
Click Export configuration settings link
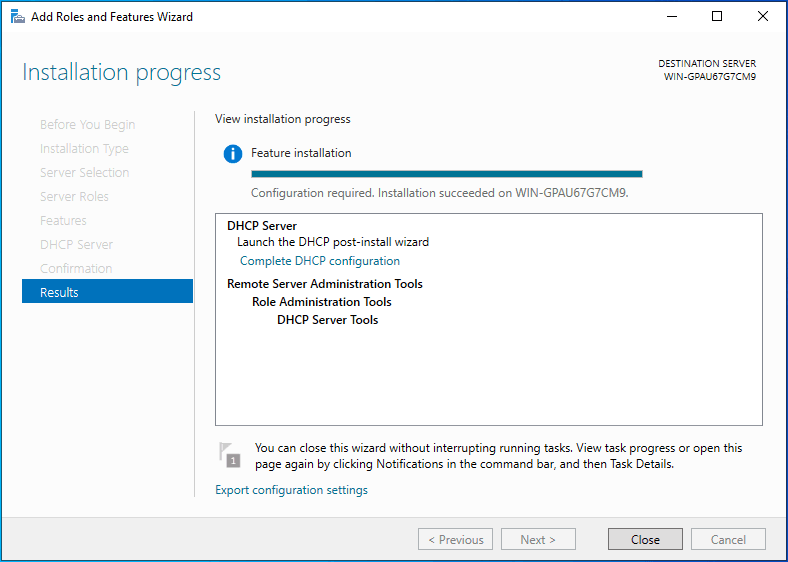click(x=291, y=490)
